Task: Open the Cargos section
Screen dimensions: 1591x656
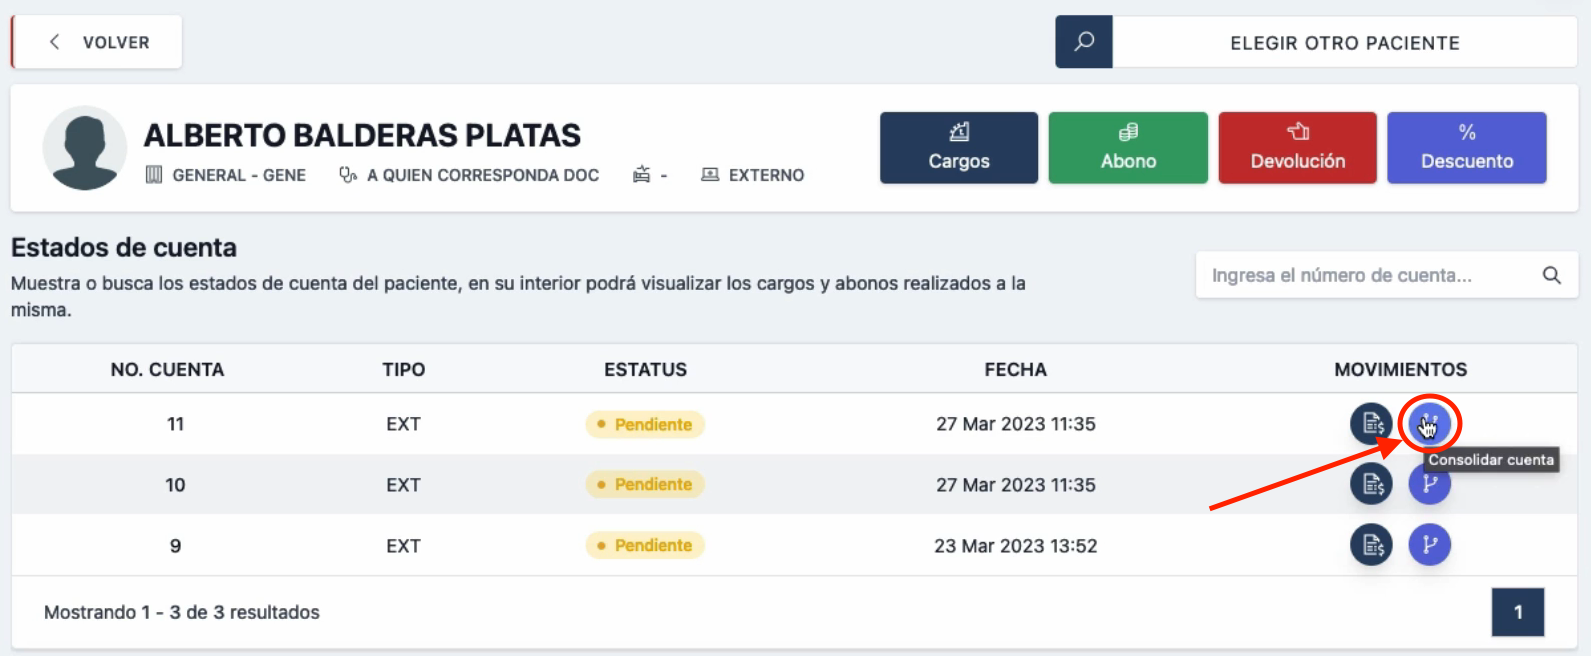Action: 958,148
